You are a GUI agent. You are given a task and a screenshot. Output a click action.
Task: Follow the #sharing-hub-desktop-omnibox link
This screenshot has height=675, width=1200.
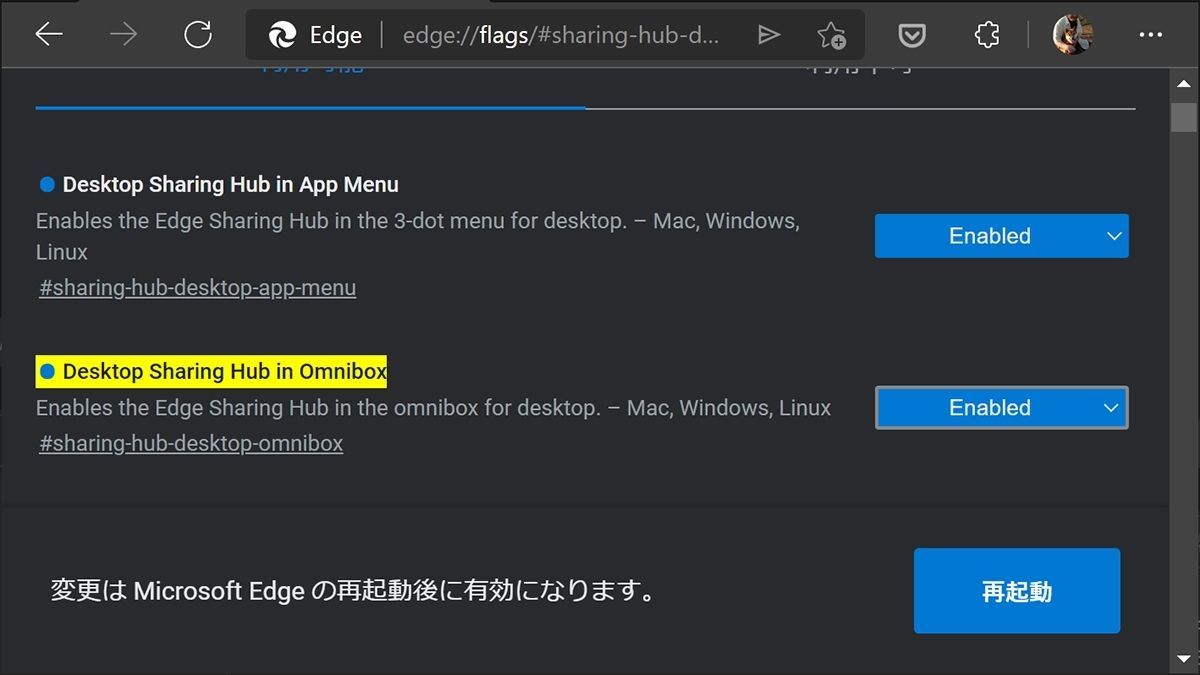pos(191,443)
